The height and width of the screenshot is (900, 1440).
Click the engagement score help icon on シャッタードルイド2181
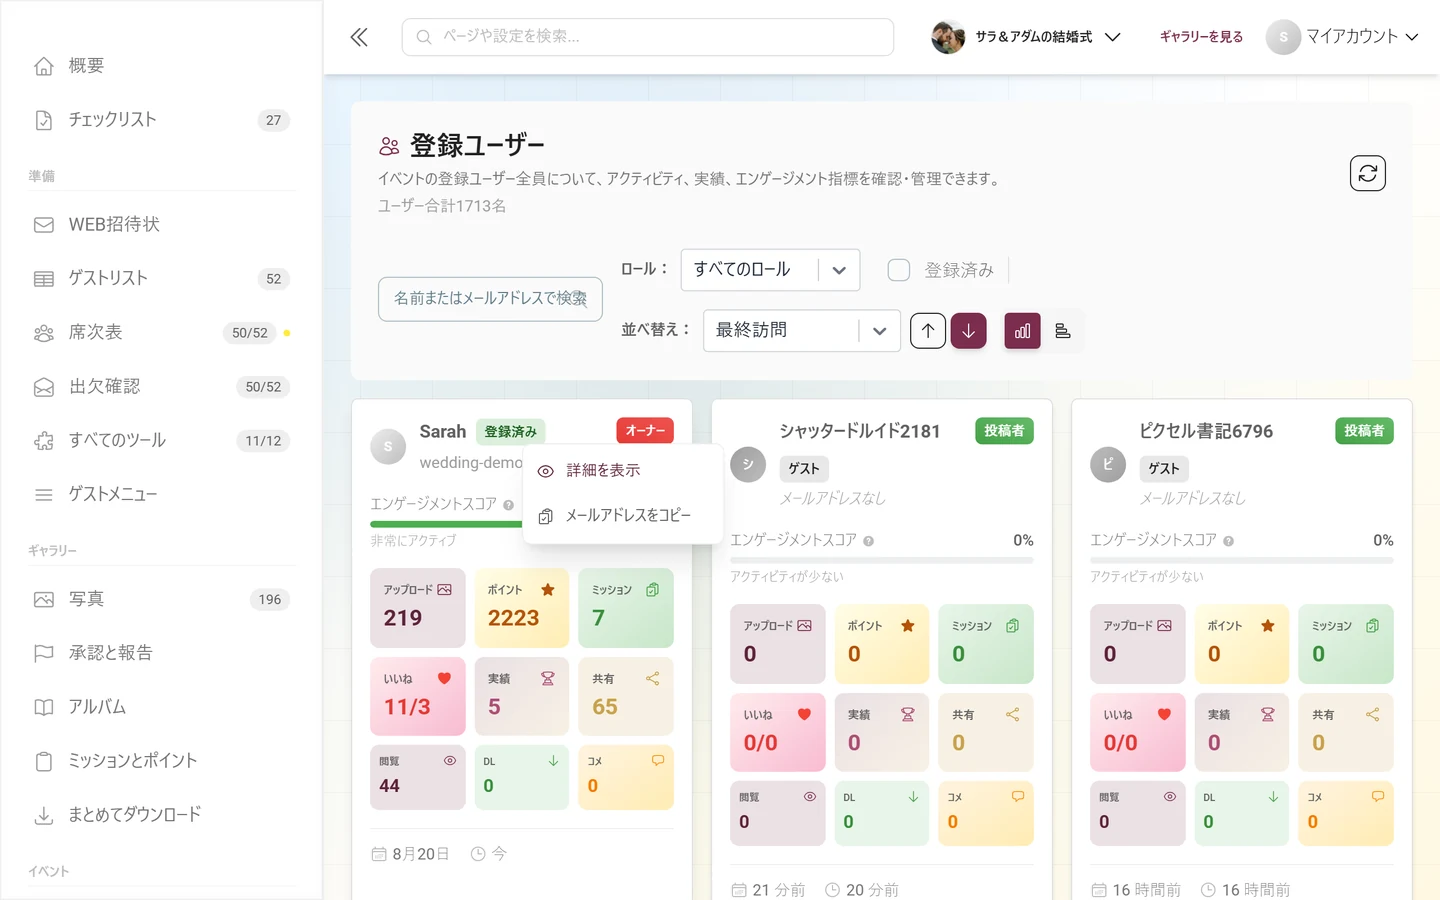tap(868, 541)
